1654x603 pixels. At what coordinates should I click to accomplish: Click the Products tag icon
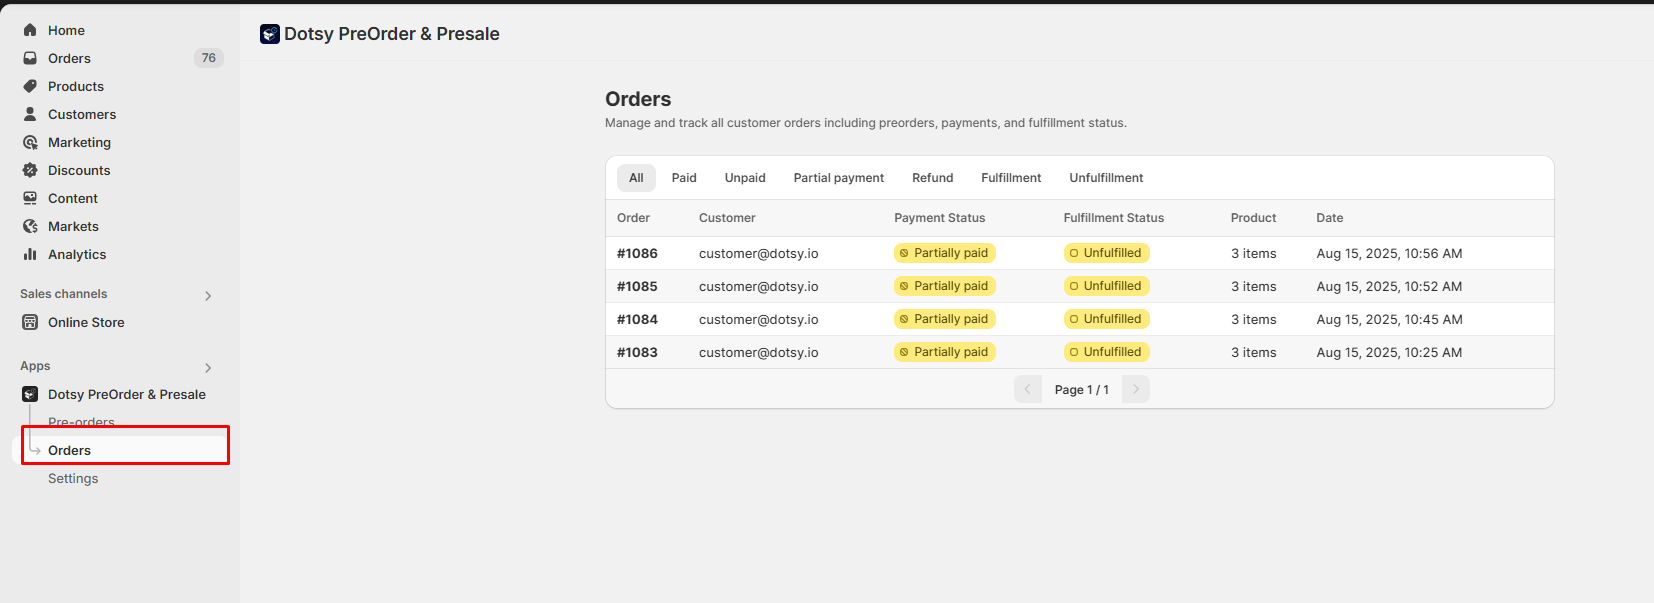[30, 86]
